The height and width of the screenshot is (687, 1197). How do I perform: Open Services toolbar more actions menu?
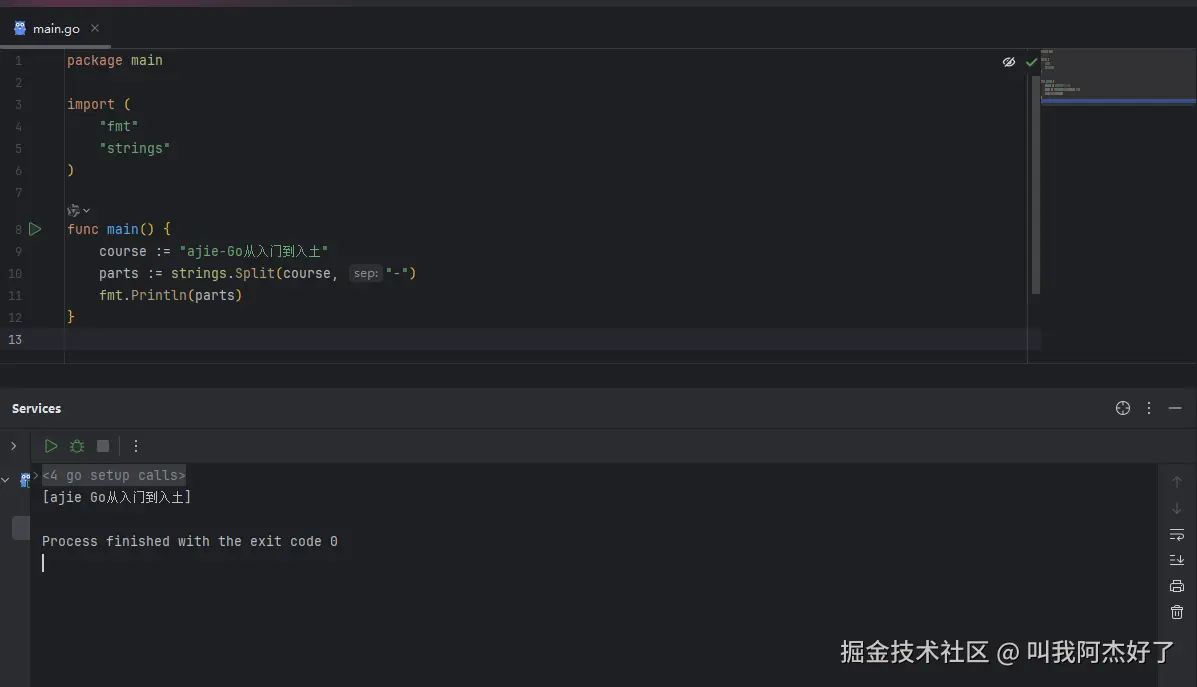pyautogui.click(x=136, y=446)
